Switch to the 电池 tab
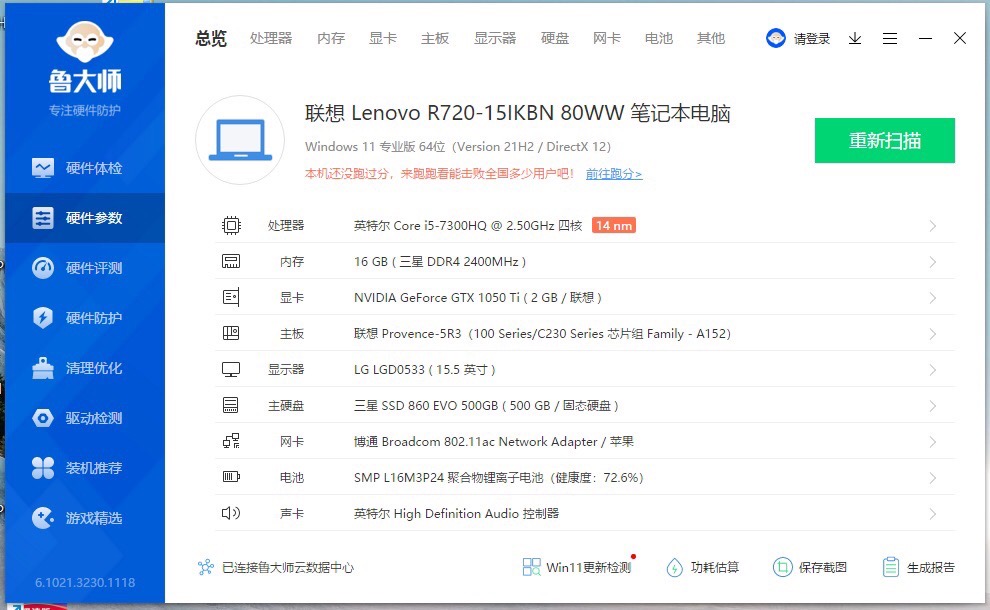The width and height of the screenshot is (990, 610). point(659,39)
